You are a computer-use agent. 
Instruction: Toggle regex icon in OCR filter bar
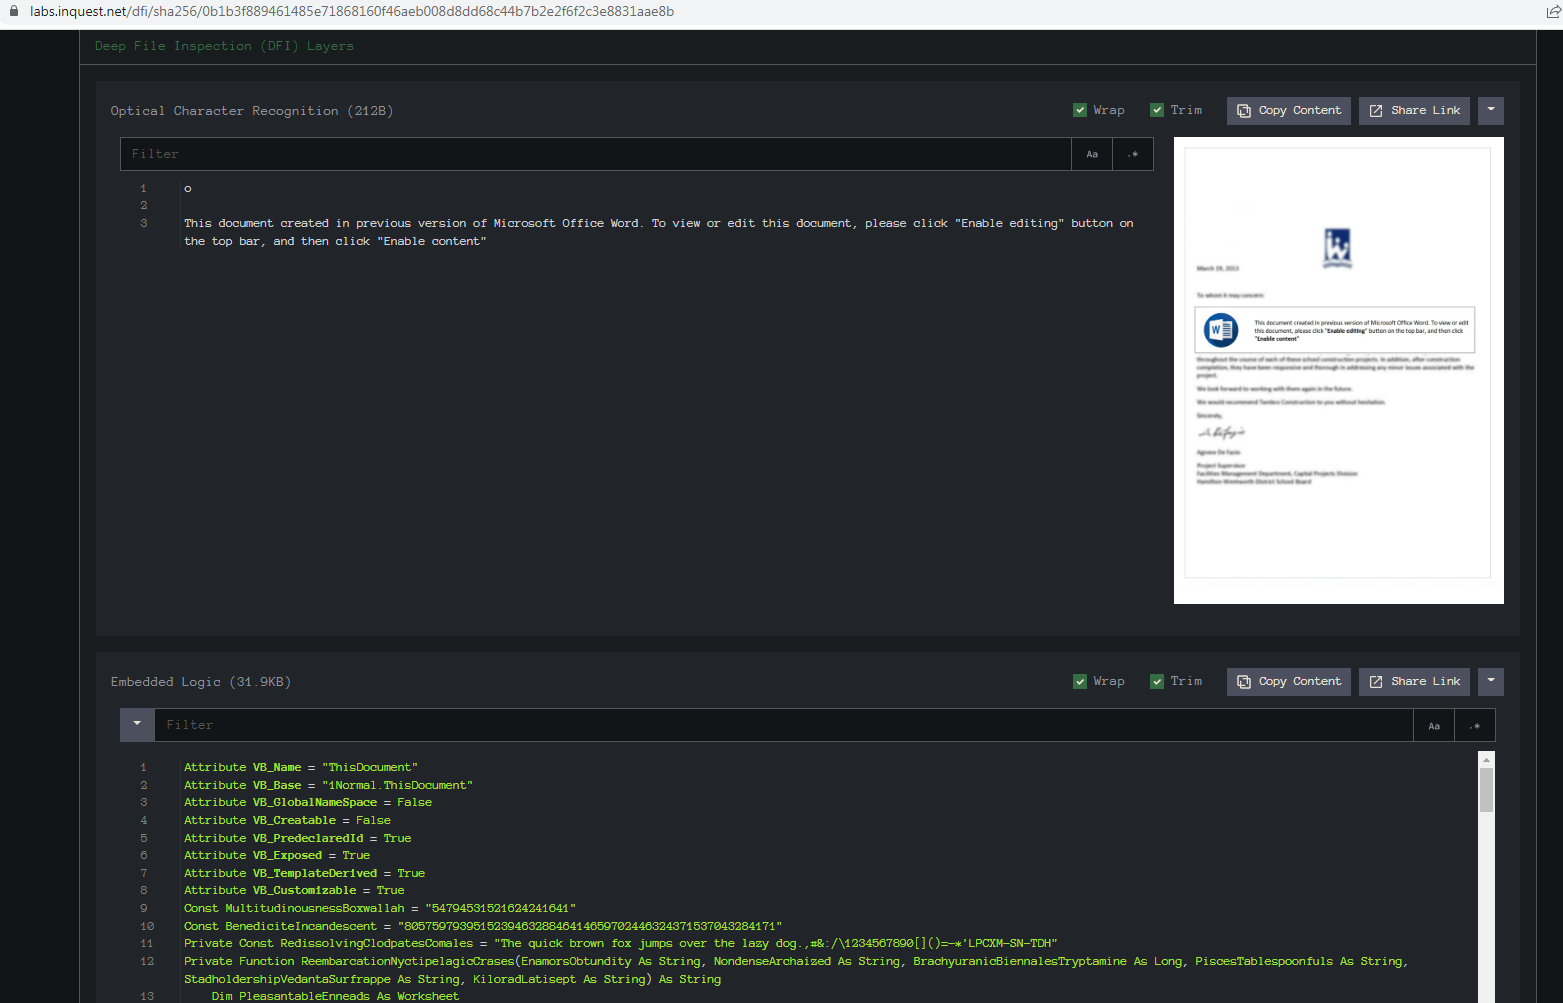[1133, 154]
